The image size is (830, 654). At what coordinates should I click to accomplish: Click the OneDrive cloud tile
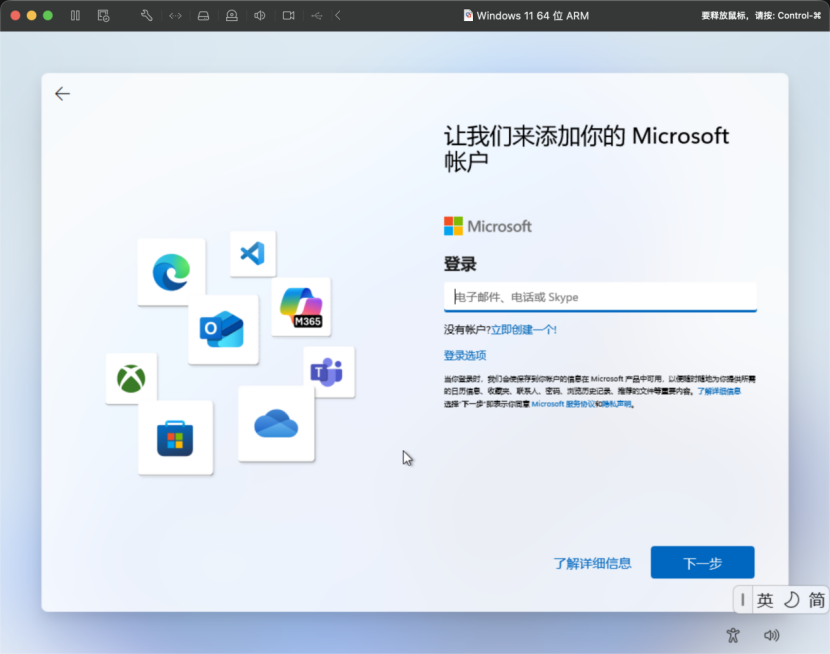[276, 423]
